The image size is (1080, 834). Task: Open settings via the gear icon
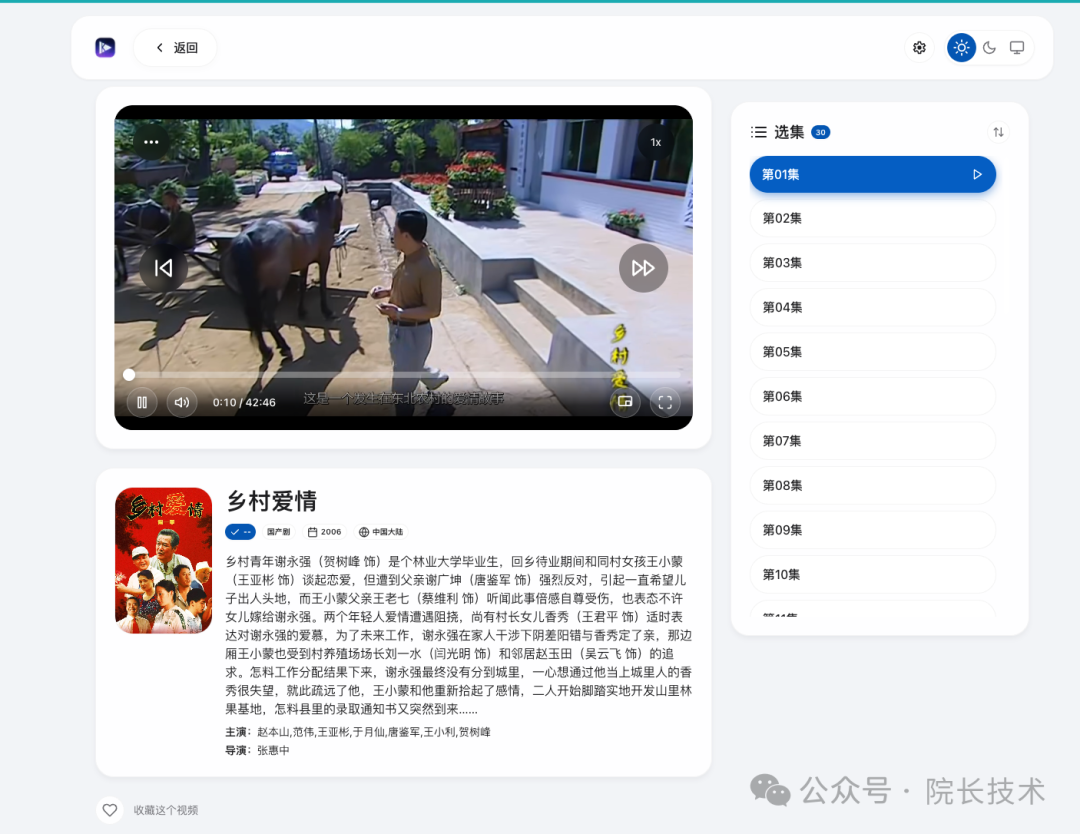pyautogui.click(x=918, y=47)
